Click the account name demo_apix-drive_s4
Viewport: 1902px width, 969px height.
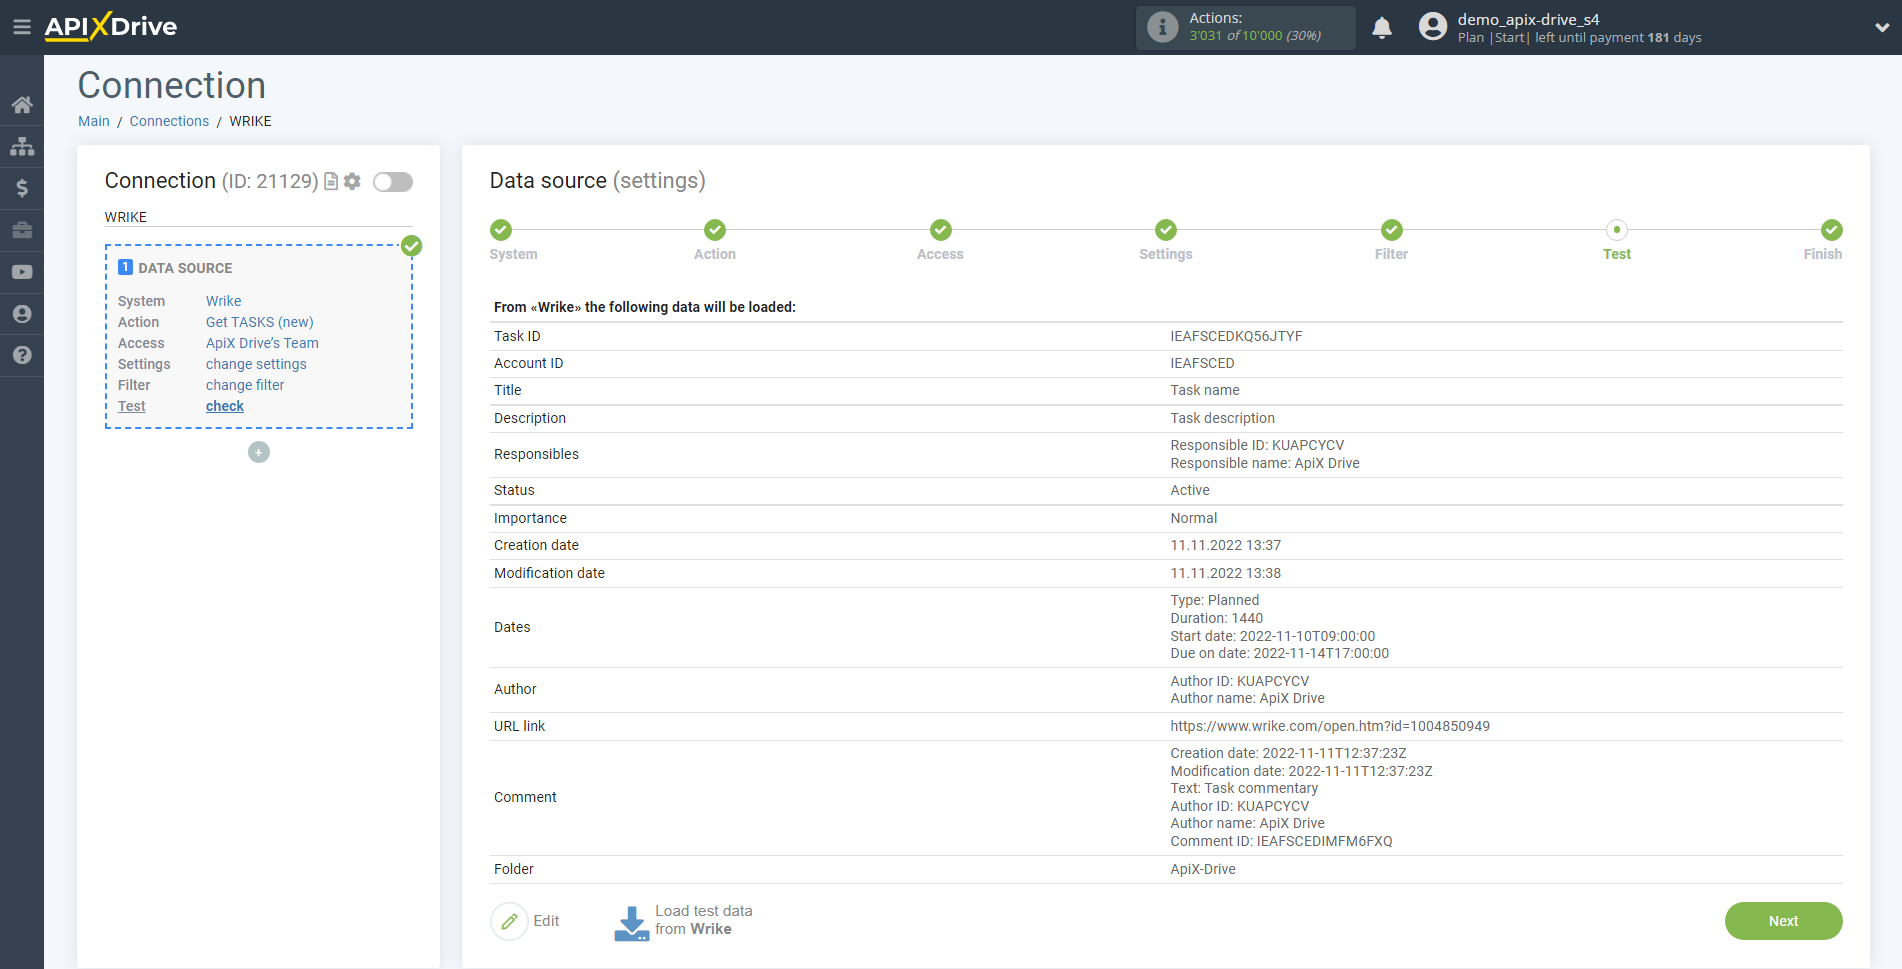tap(1528, 19)
